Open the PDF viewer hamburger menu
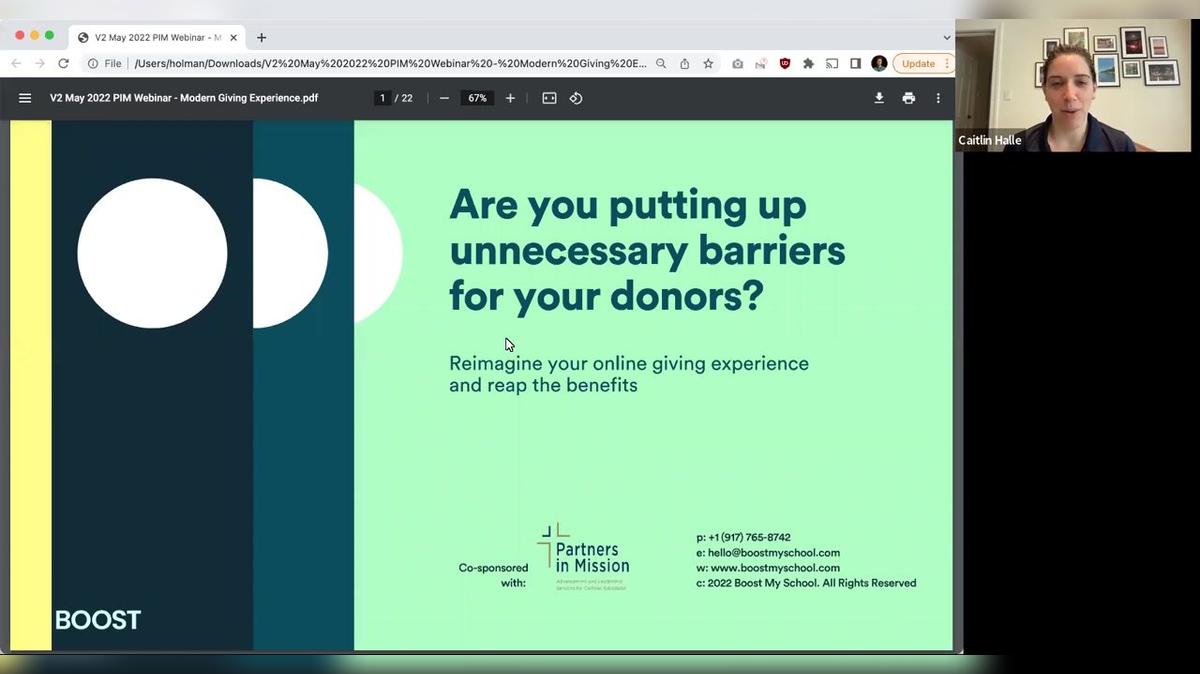 [25, 97]
